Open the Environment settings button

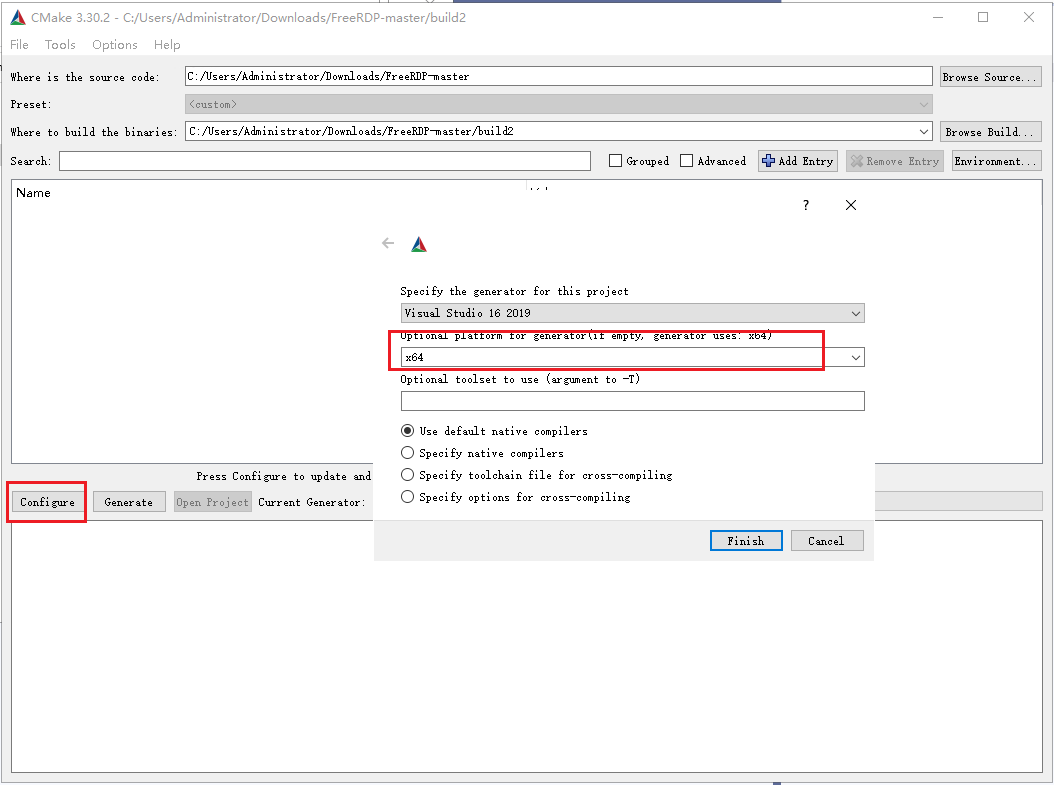pos(997,161)
